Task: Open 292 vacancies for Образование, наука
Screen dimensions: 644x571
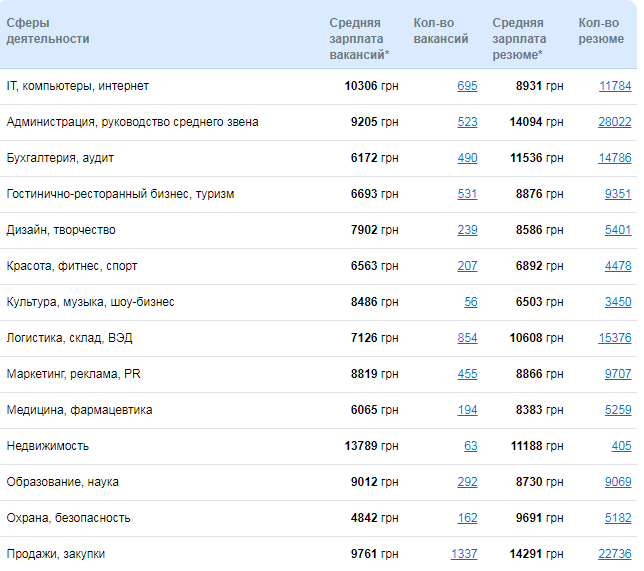Action: pyautogui.click(x=467, y=482)
